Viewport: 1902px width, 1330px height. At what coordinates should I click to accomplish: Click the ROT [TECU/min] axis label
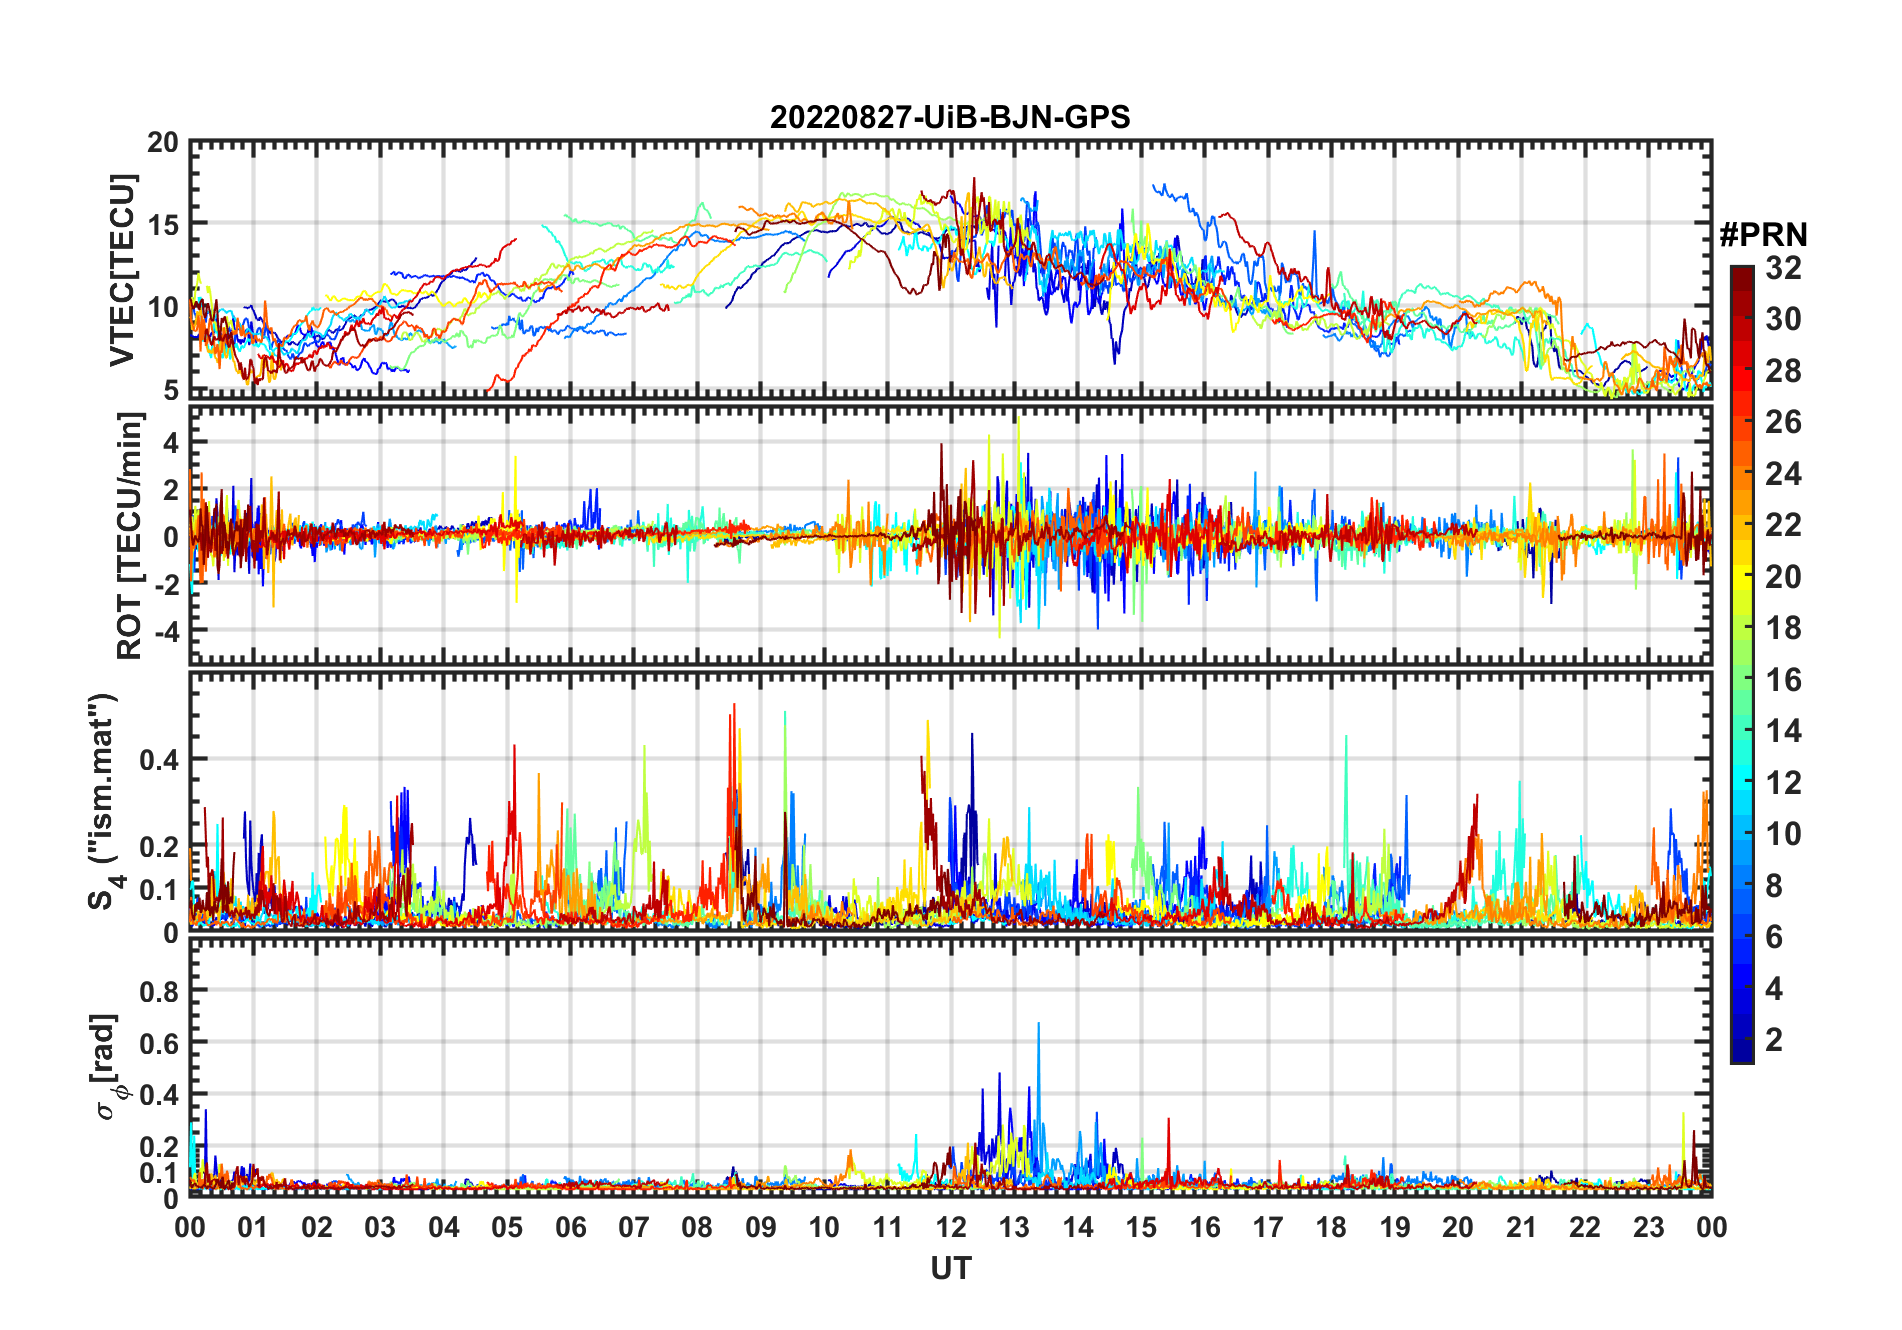coord(130,536)
